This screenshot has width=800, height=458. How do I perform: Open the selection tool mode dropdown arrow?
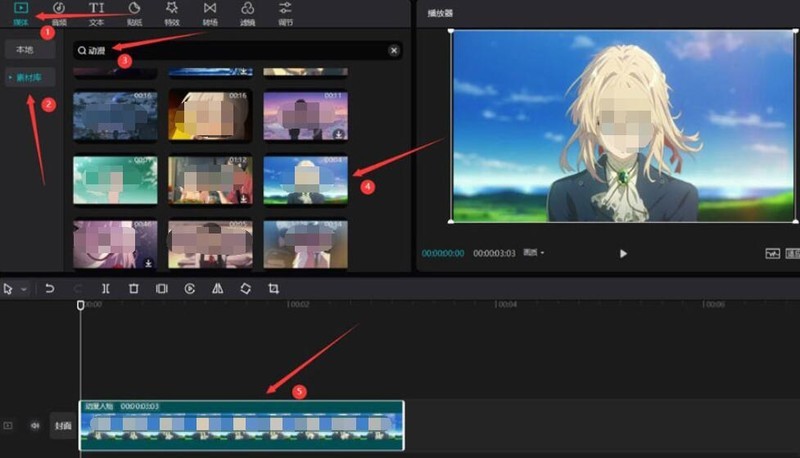coord(24,289)
